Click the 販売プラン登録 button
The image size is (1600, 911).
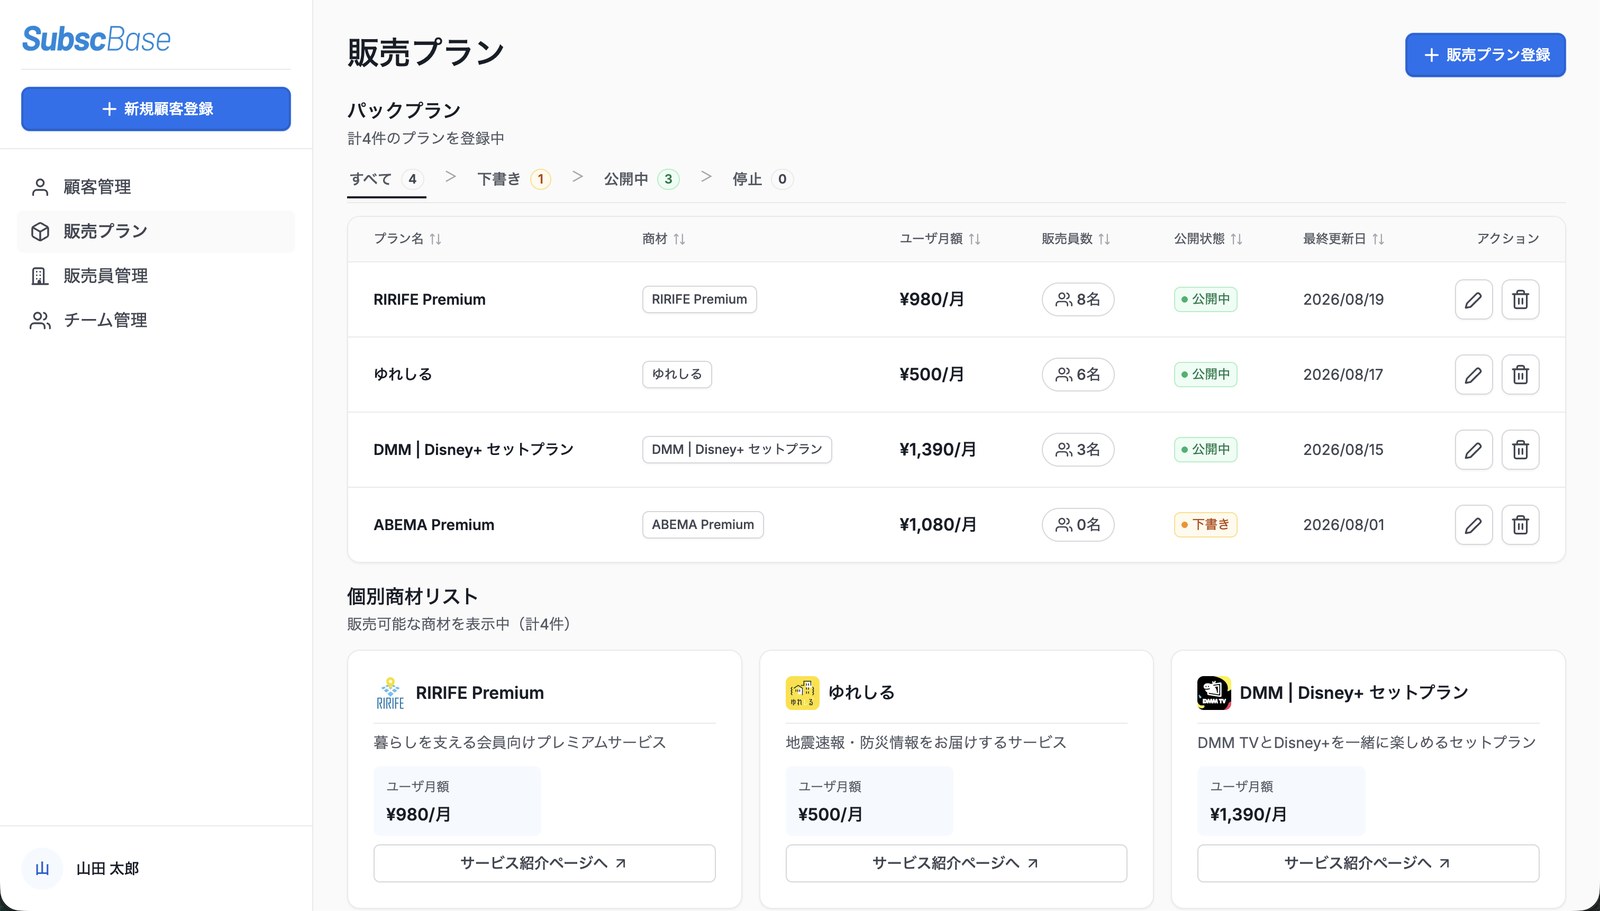tap(1485, 55)
